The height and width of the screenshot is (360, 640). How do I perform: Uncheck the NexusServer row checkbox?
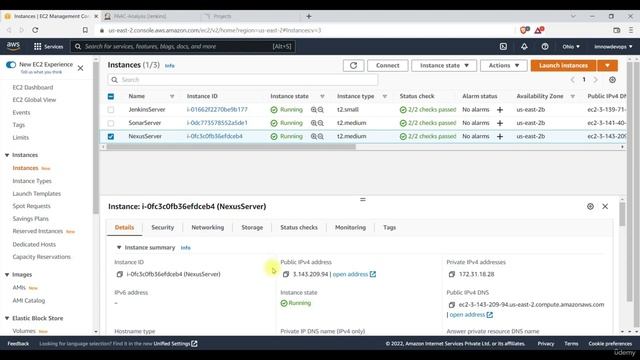coord(111,137)
